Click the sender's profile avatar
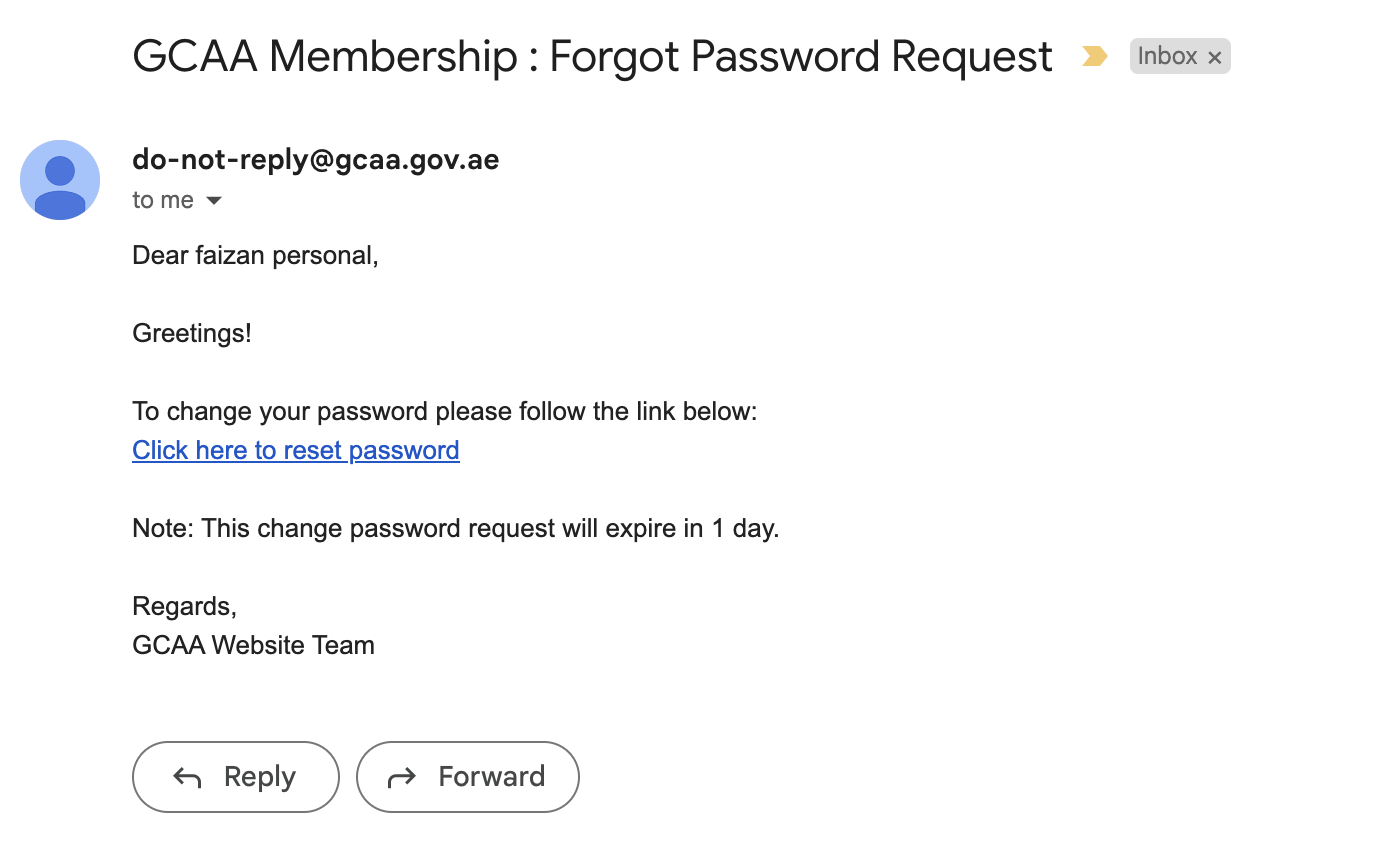The image size is (1390, 854). coord(60,180)
